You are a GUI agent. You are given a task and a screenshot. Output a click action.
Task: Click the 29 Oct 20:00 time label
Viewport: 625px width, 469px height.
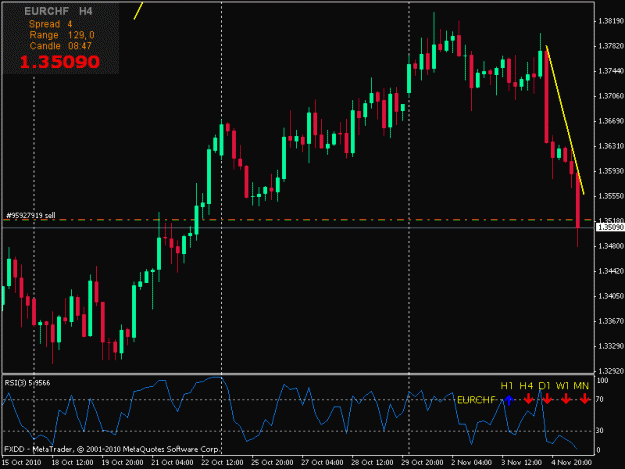tap(422, 462)
